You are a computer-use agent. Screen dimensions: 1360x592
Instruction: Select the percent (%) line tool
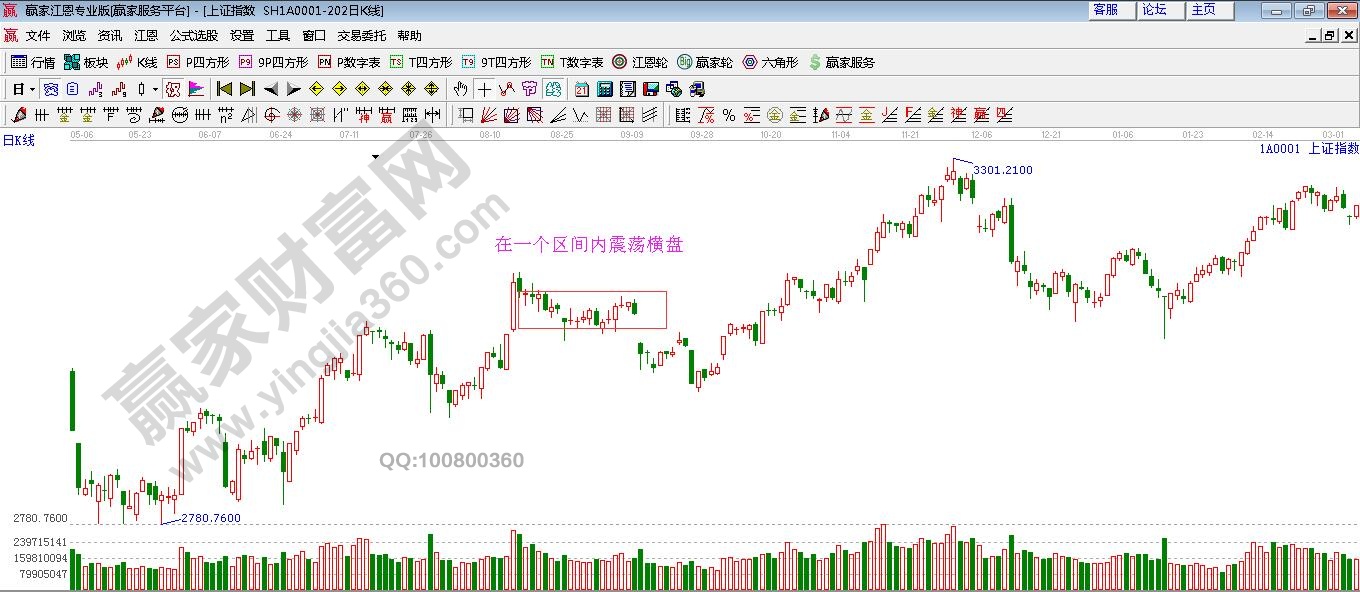point(729,115)
